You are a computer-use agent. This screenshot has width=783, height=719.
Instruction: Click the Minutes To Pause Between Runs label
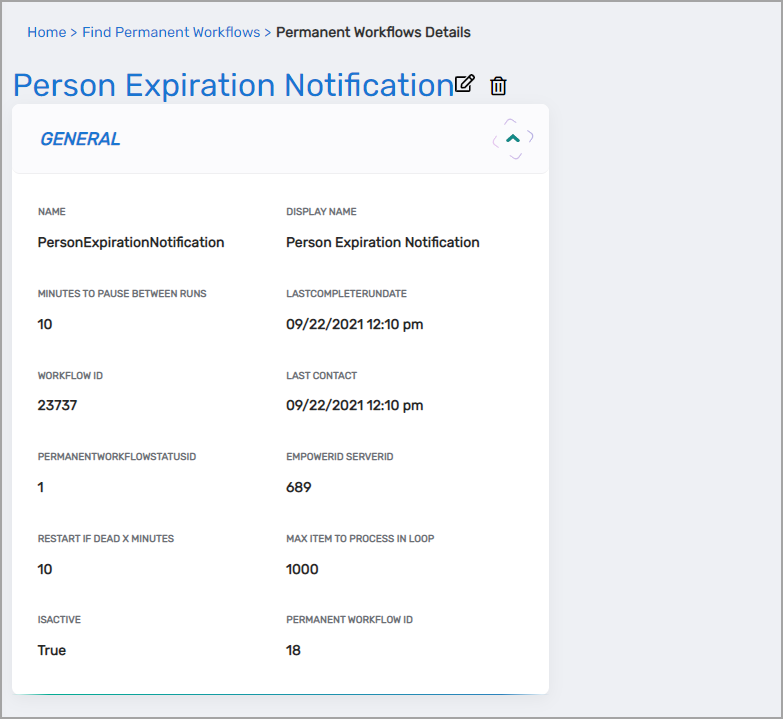click(122, 294)
